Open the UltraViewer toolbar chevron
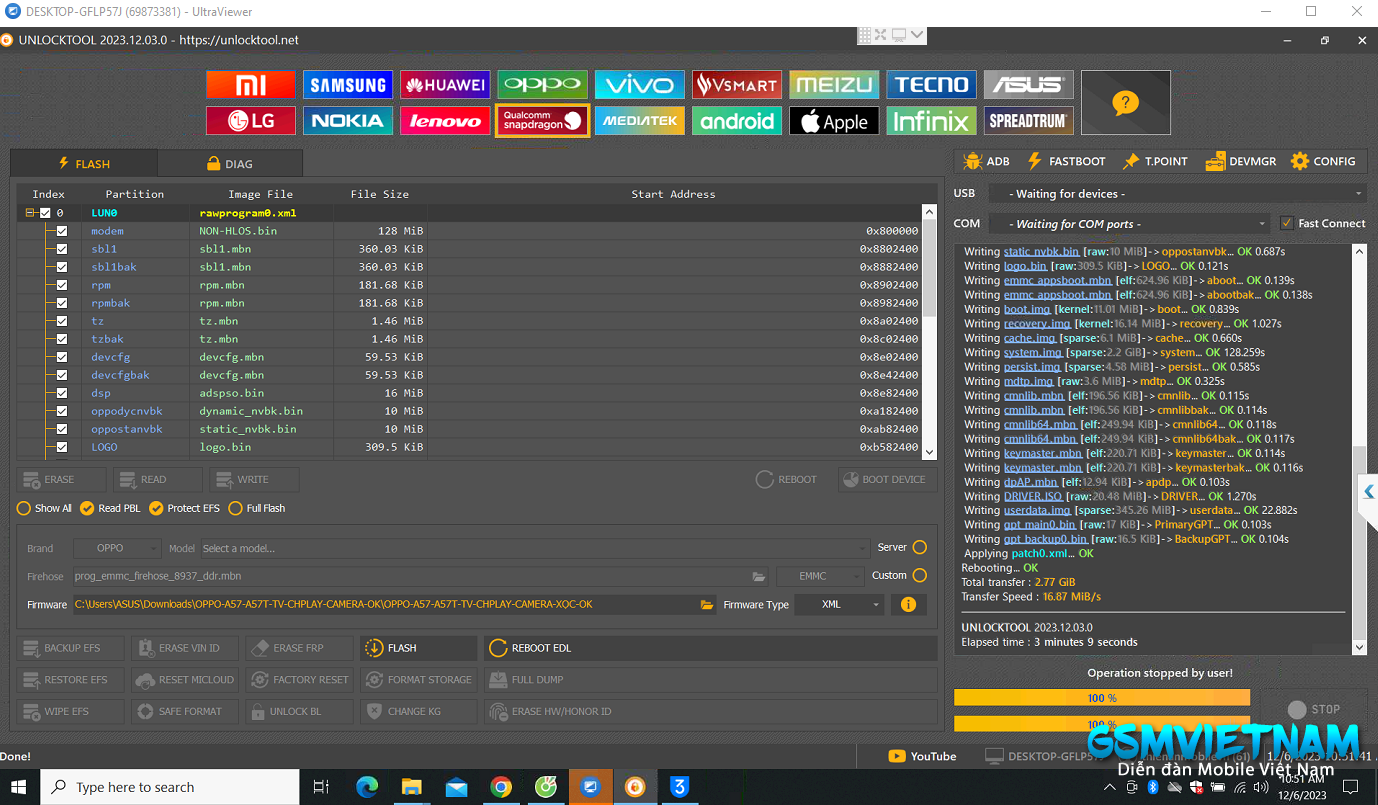1378x805 pixels. (917, 35)
